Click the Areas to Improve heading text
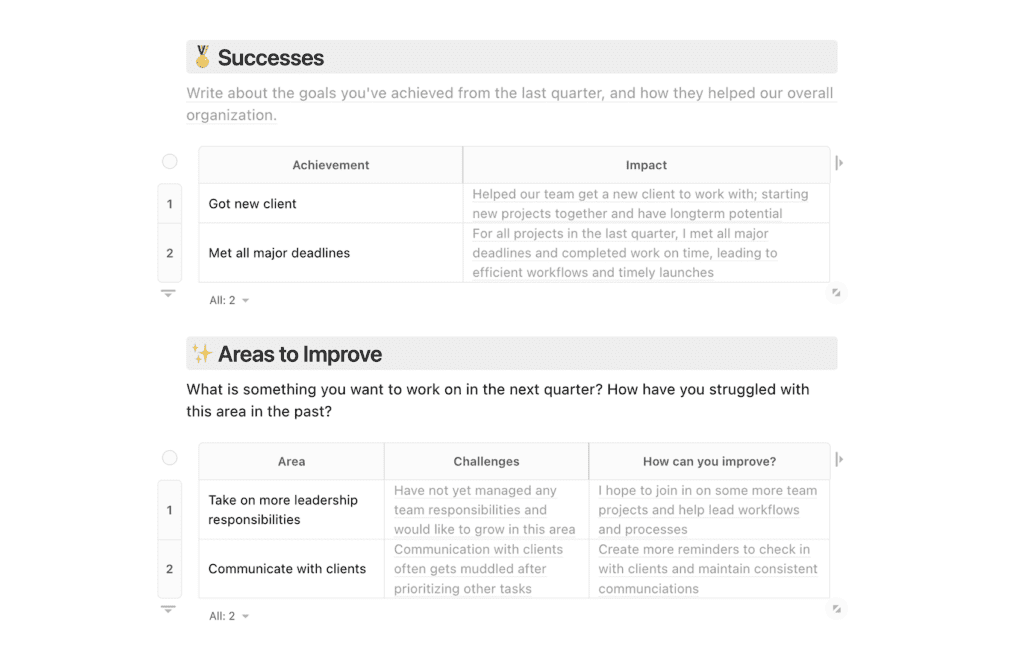This screenshot has width=1024, height=663. click(297, 353)
